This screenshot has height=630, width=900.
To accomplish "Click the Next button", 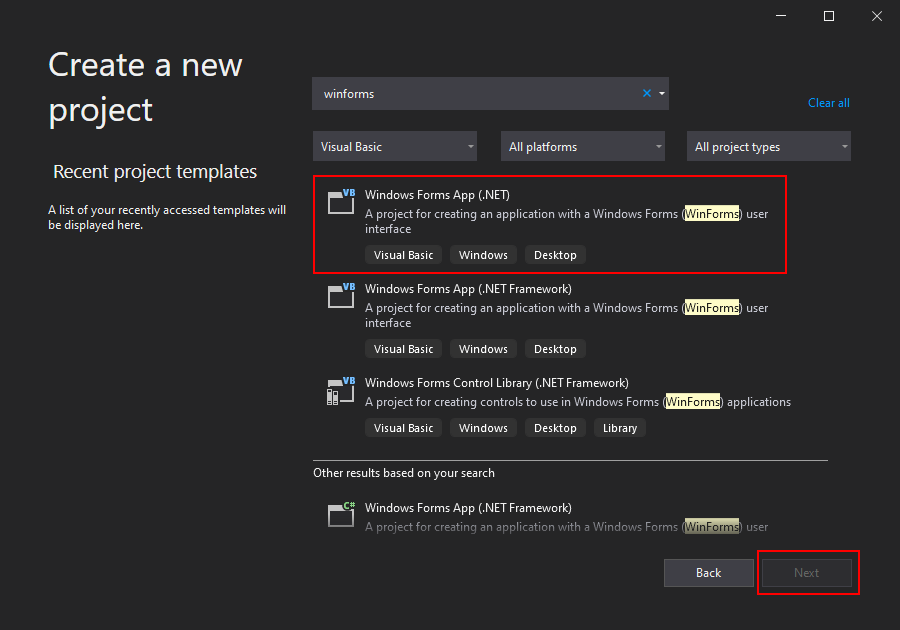I will [x=806, y=573].
